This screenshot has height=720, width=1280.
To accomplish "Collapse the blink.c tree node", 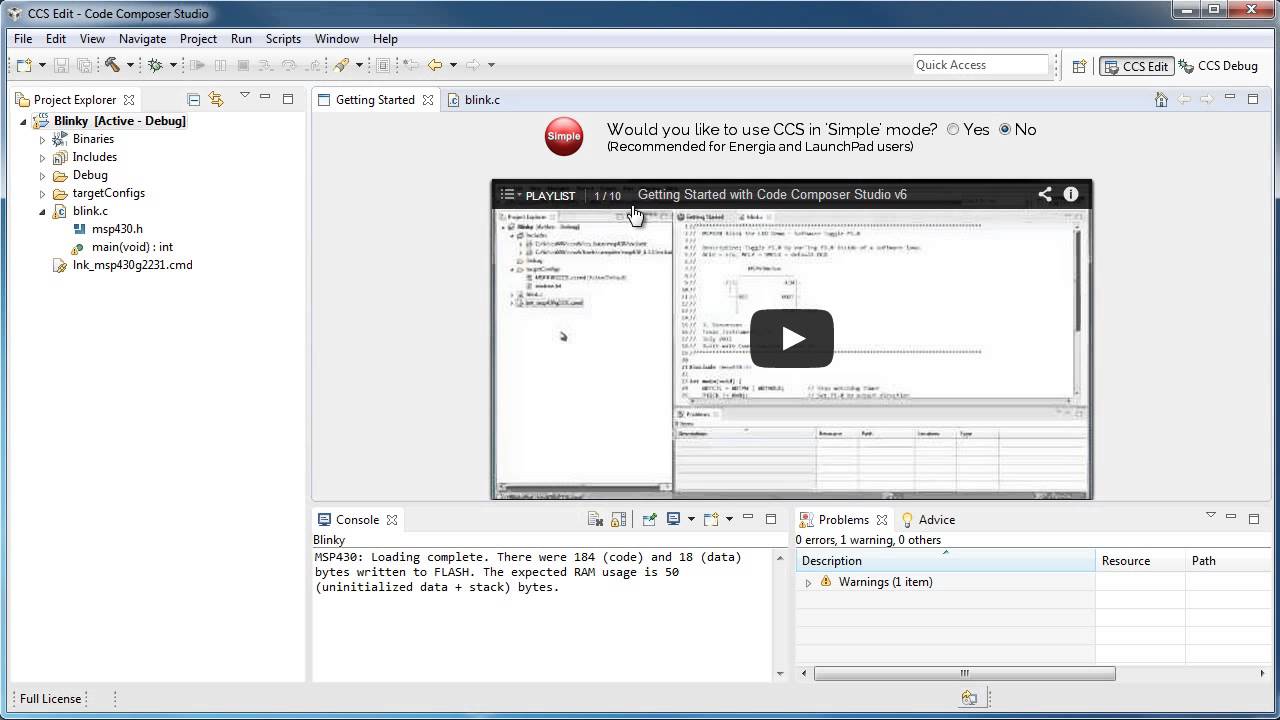I will click(42, 211).
